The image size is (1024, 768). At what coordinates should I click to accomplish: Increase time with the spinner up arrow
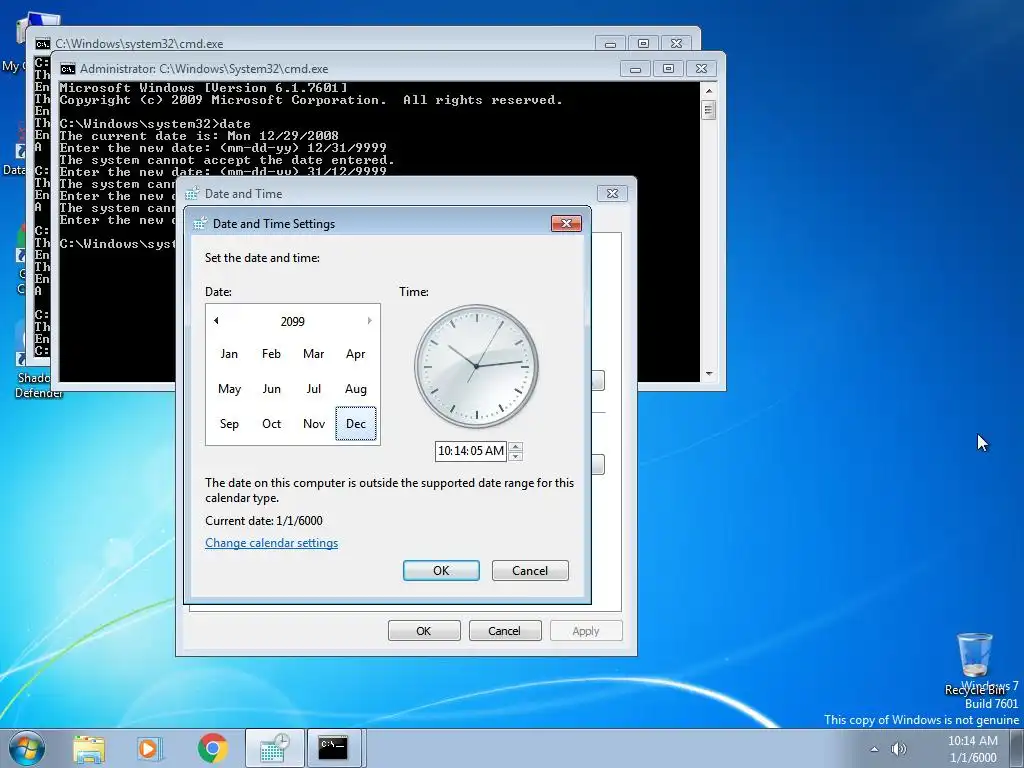[515, 447]
